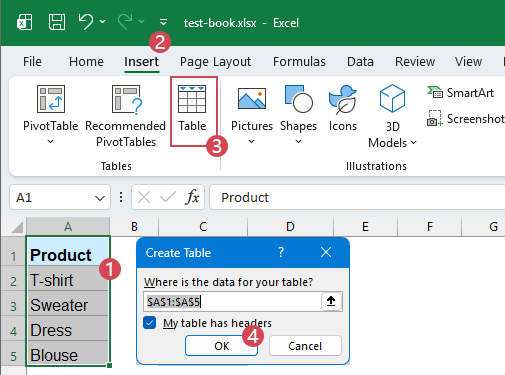This screenshot has height=375, width=505.
Task: Expand the Pictures dropdown chevron
Action: [252, 142]
